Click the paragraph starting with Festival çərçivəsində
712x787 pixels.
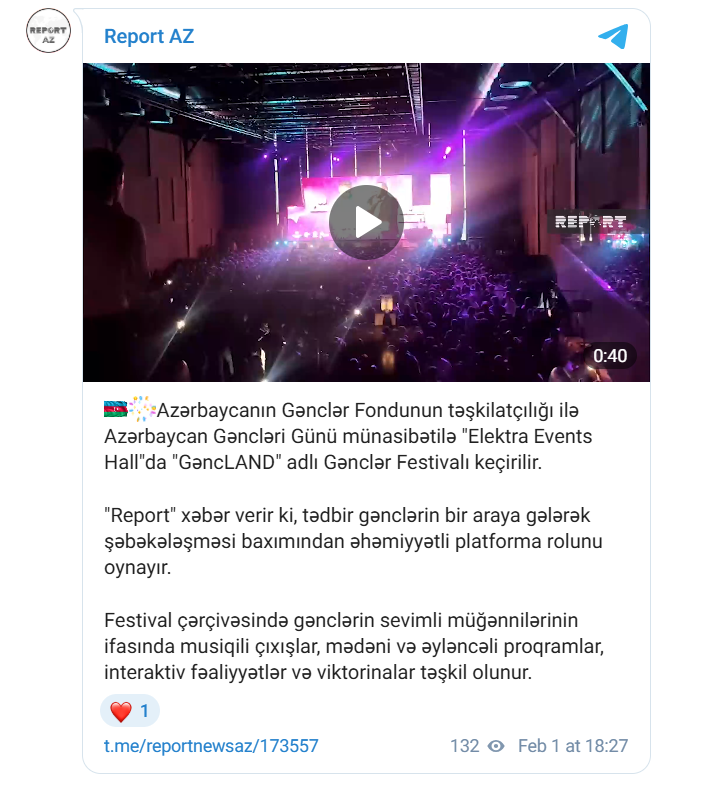click(x=354, y=646)
